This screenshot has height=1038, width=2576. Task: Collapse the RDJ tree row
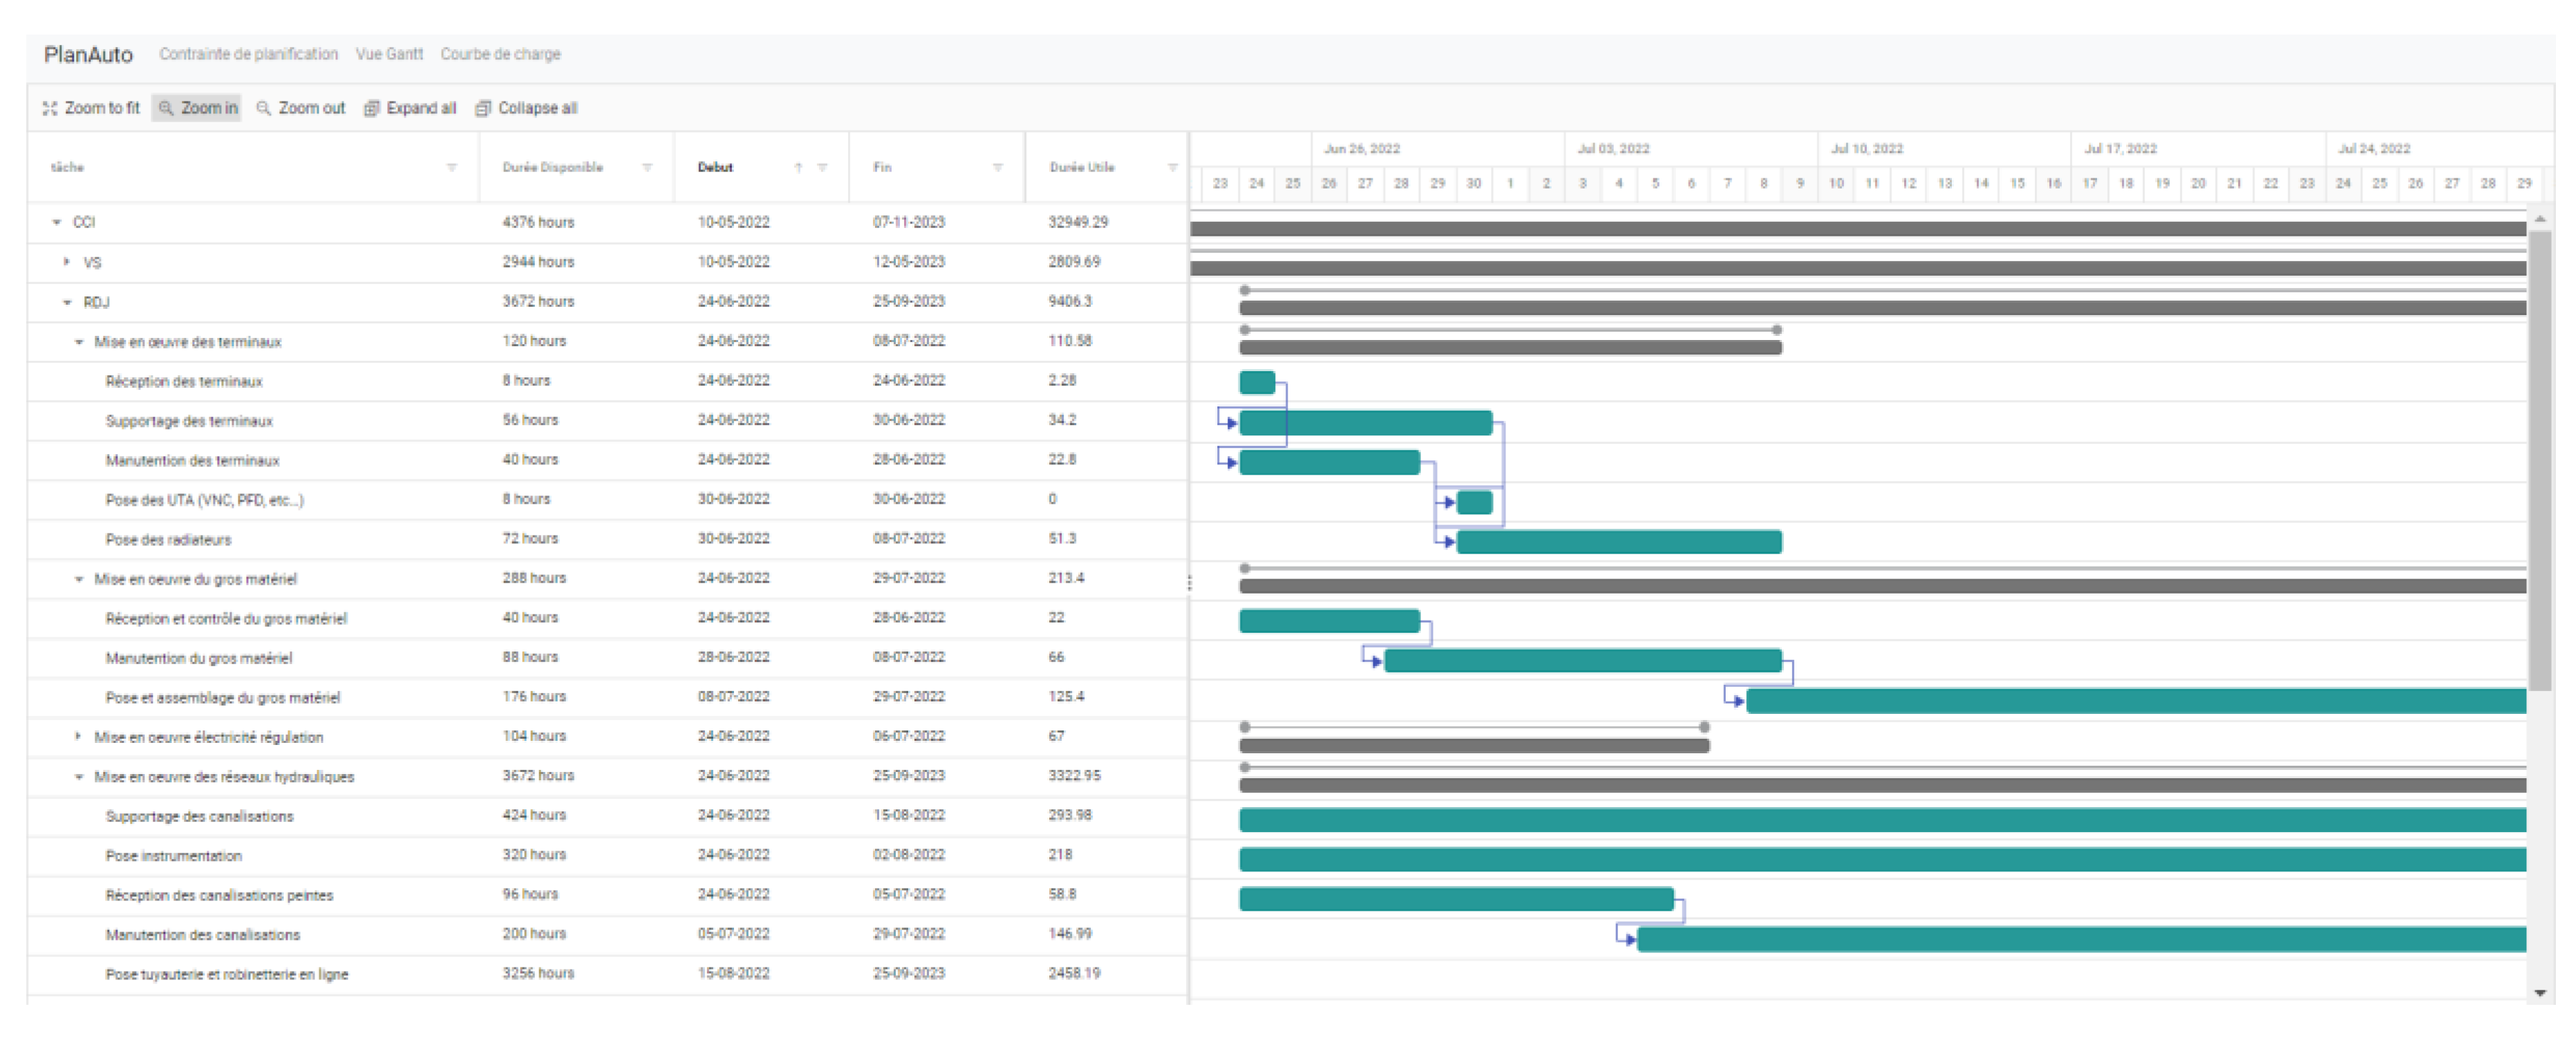click(67, 302)
